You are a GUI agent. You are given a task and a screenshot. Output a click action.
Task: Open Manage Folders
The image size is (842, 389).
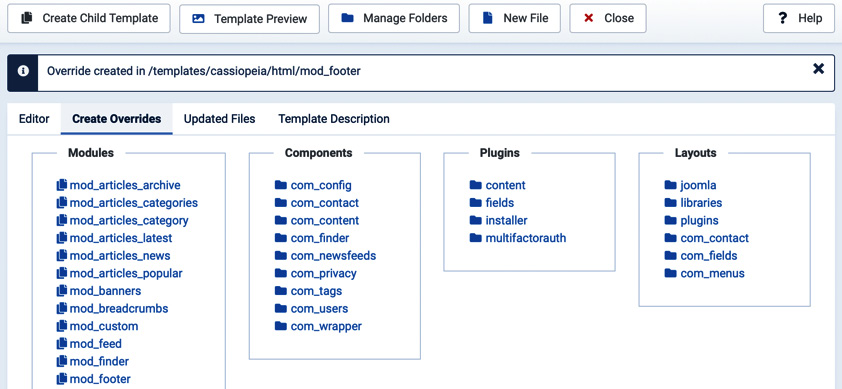click(x=394, y=18)
